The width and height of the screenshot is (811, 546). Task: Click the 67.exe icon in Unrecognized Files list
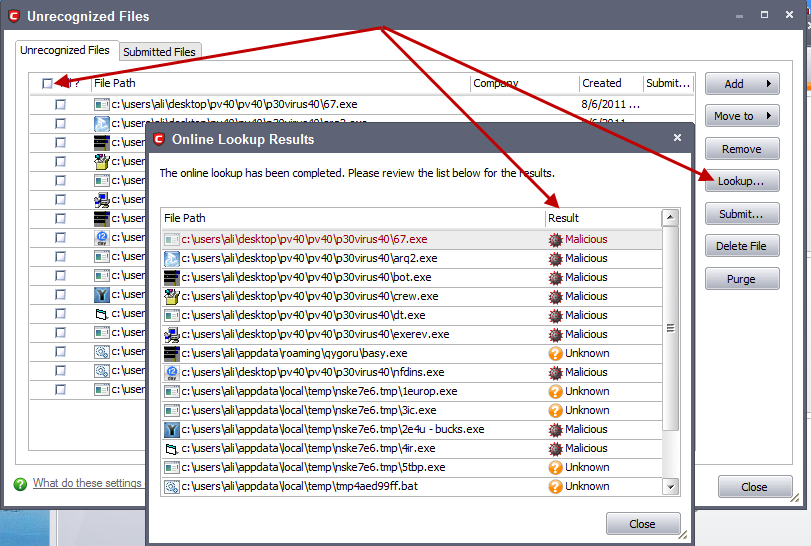pos(101,104)
